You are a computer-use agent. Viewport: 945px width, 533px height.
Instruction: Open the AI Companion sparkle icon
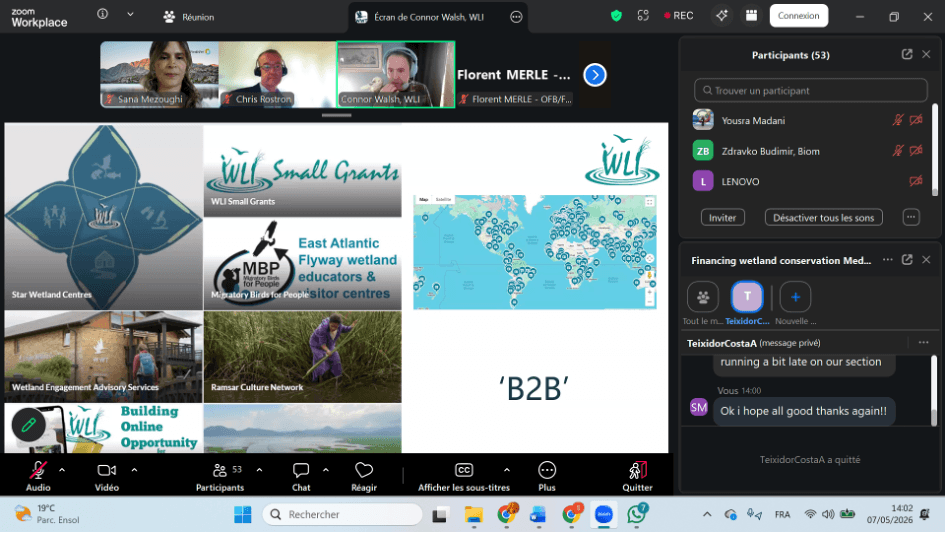click(x=721, y=16)
